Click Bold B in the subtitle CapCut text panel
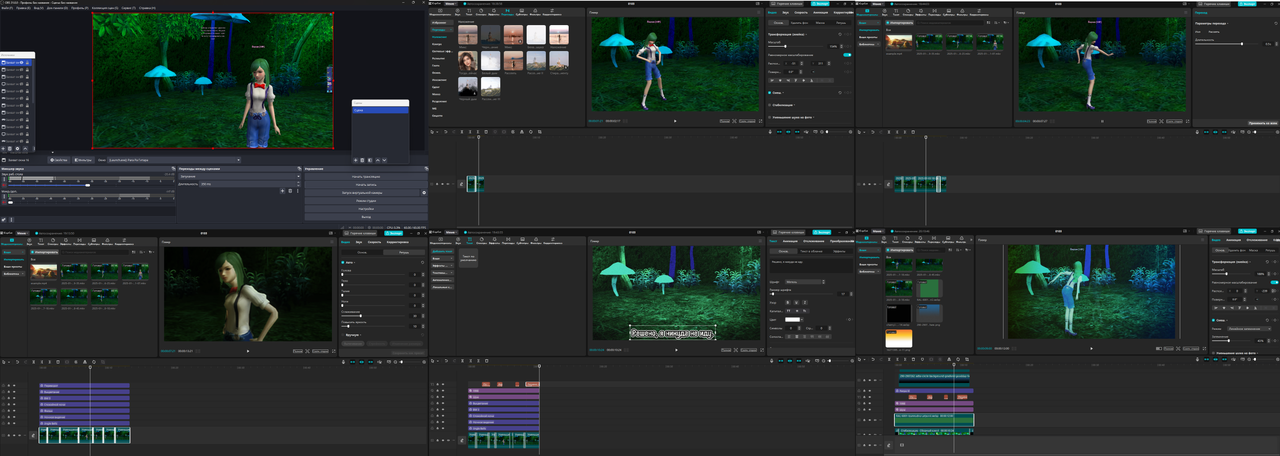 tap(788, 302)
